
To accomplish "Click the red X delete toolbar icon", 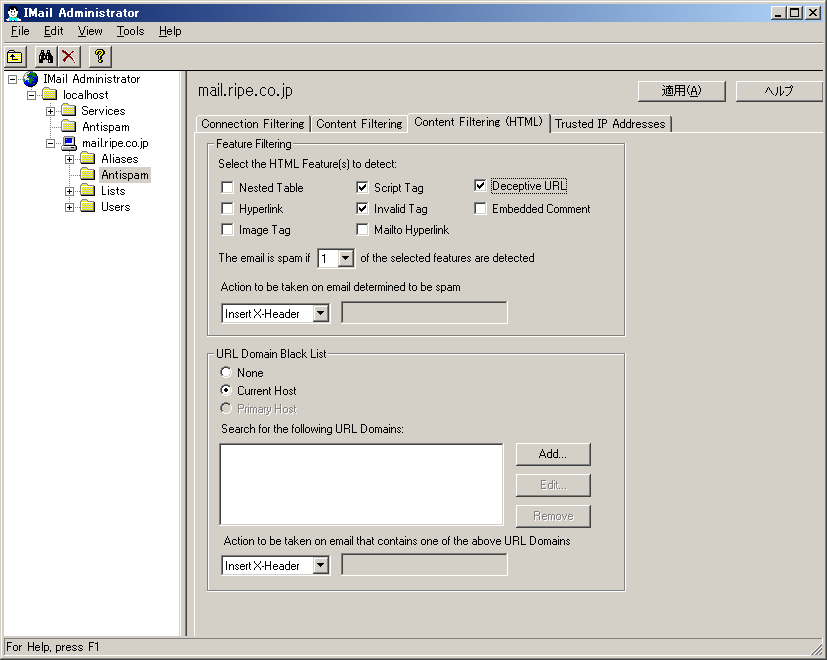I will tap(69, 56).
